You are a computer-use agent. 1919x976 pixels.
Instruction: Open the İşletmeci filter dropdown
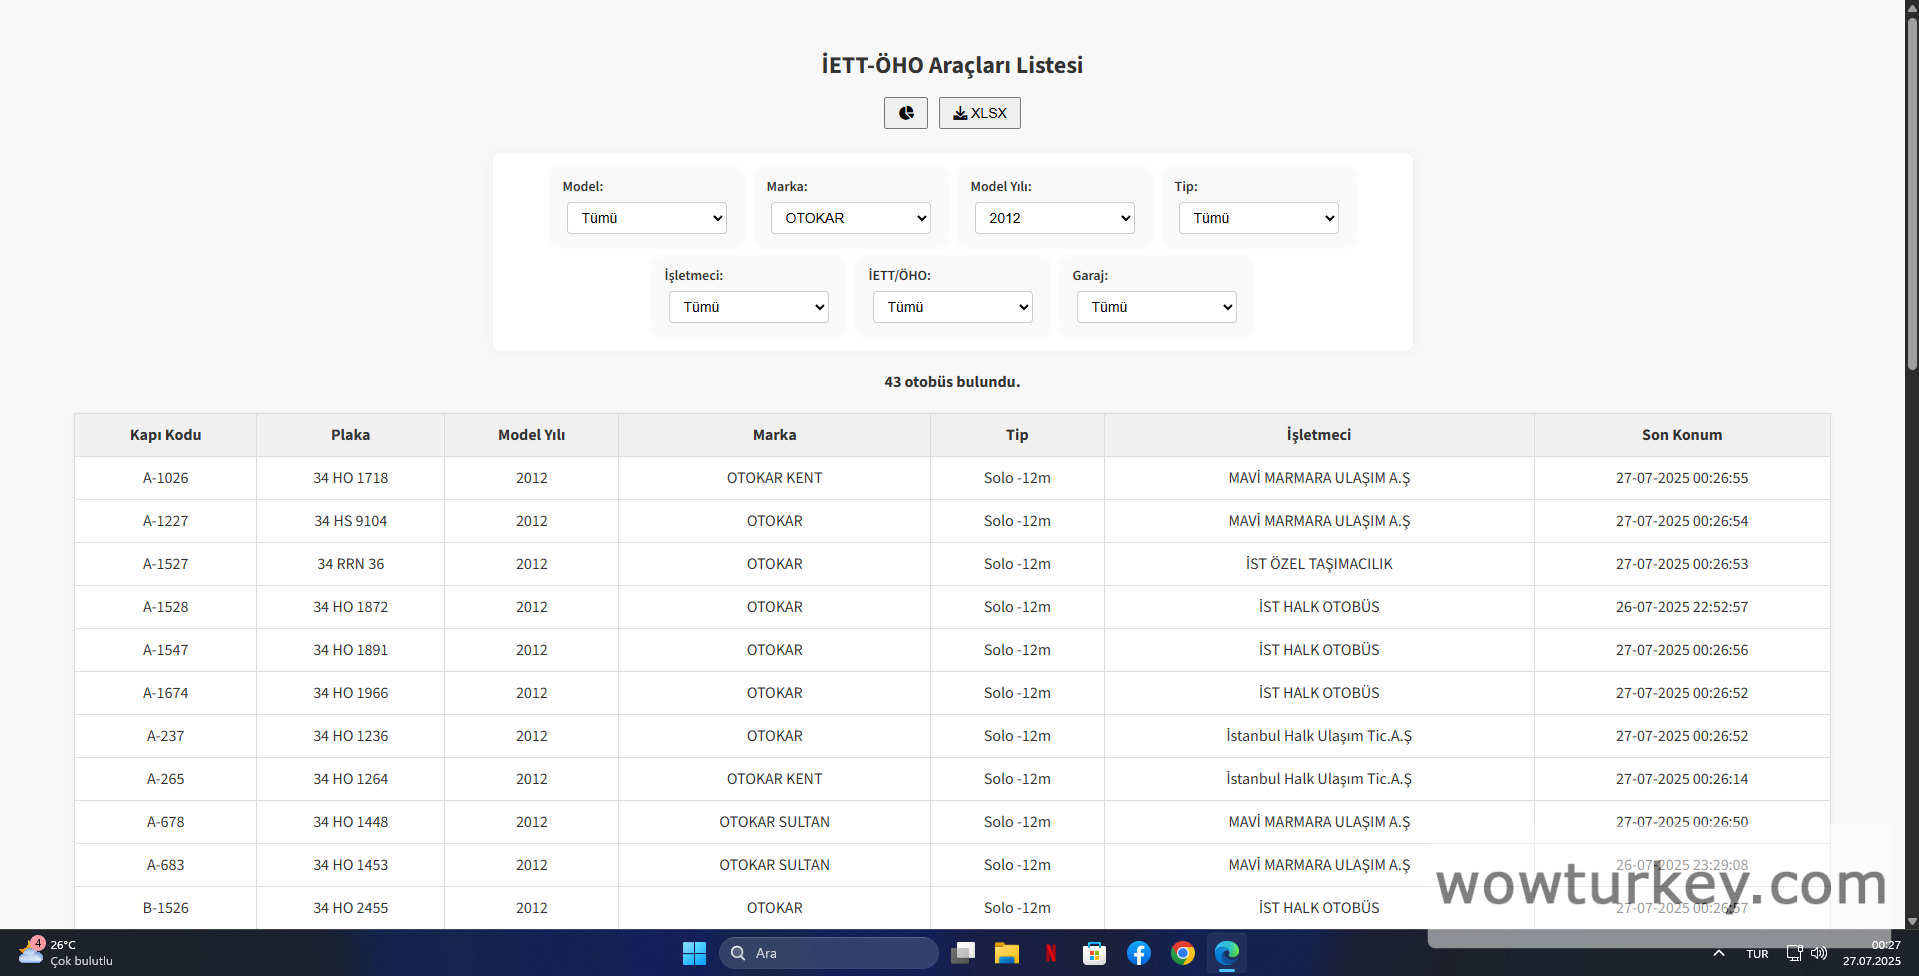click(x=748, y=307)
